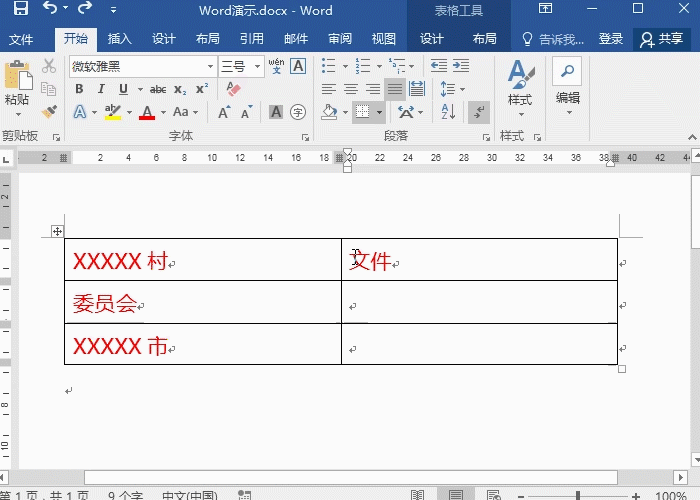Toggle superscript formatting
Image resolution: width=700 pixels, height=500 pixels.
pyautogui.click(x=202, y=89)
